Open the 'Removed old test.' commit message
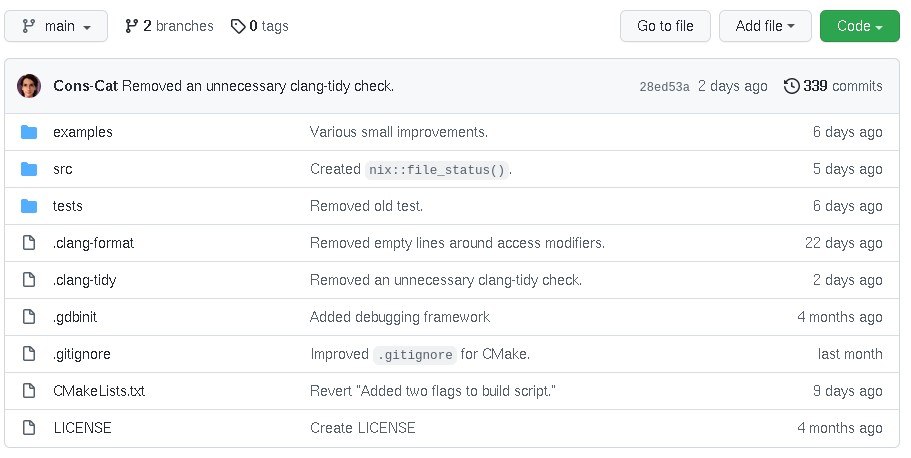911x458 pixels. (366, 206)
